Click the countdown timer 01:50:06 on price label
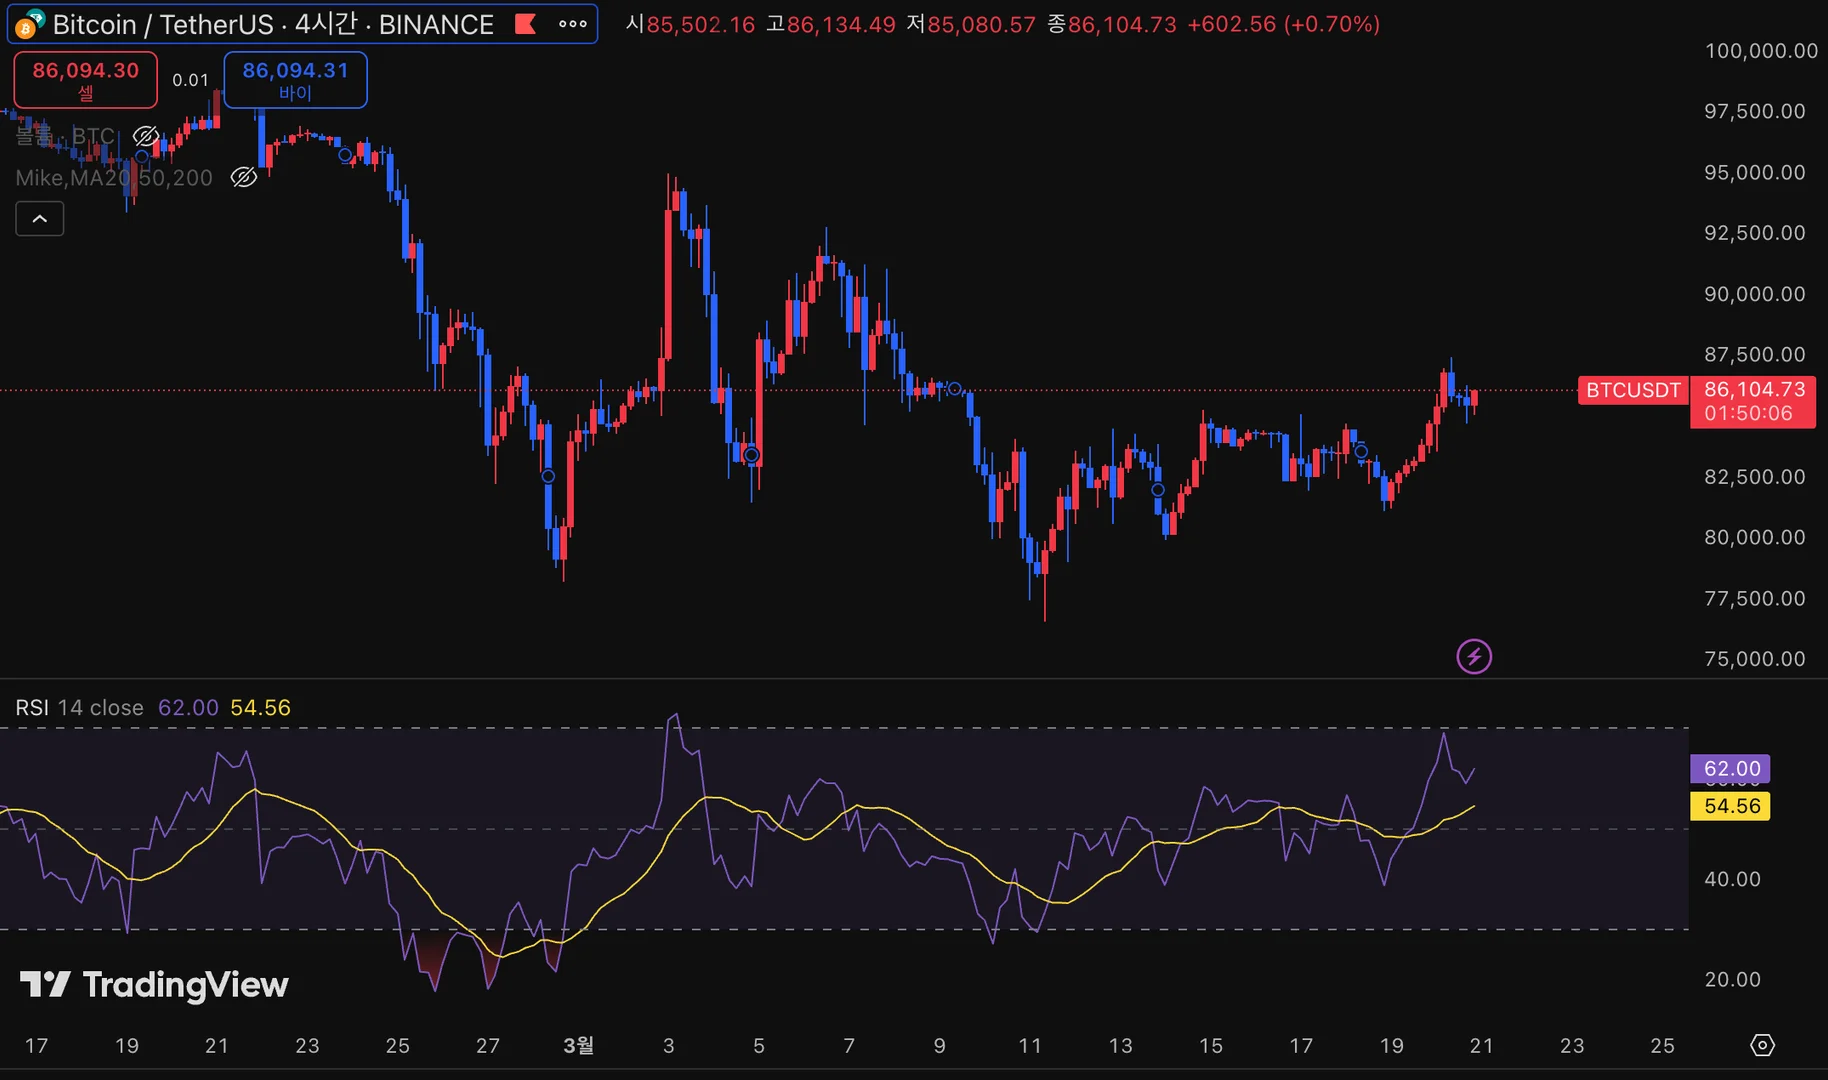This screenshot has width=1828, height=1080. (1748, 414)
